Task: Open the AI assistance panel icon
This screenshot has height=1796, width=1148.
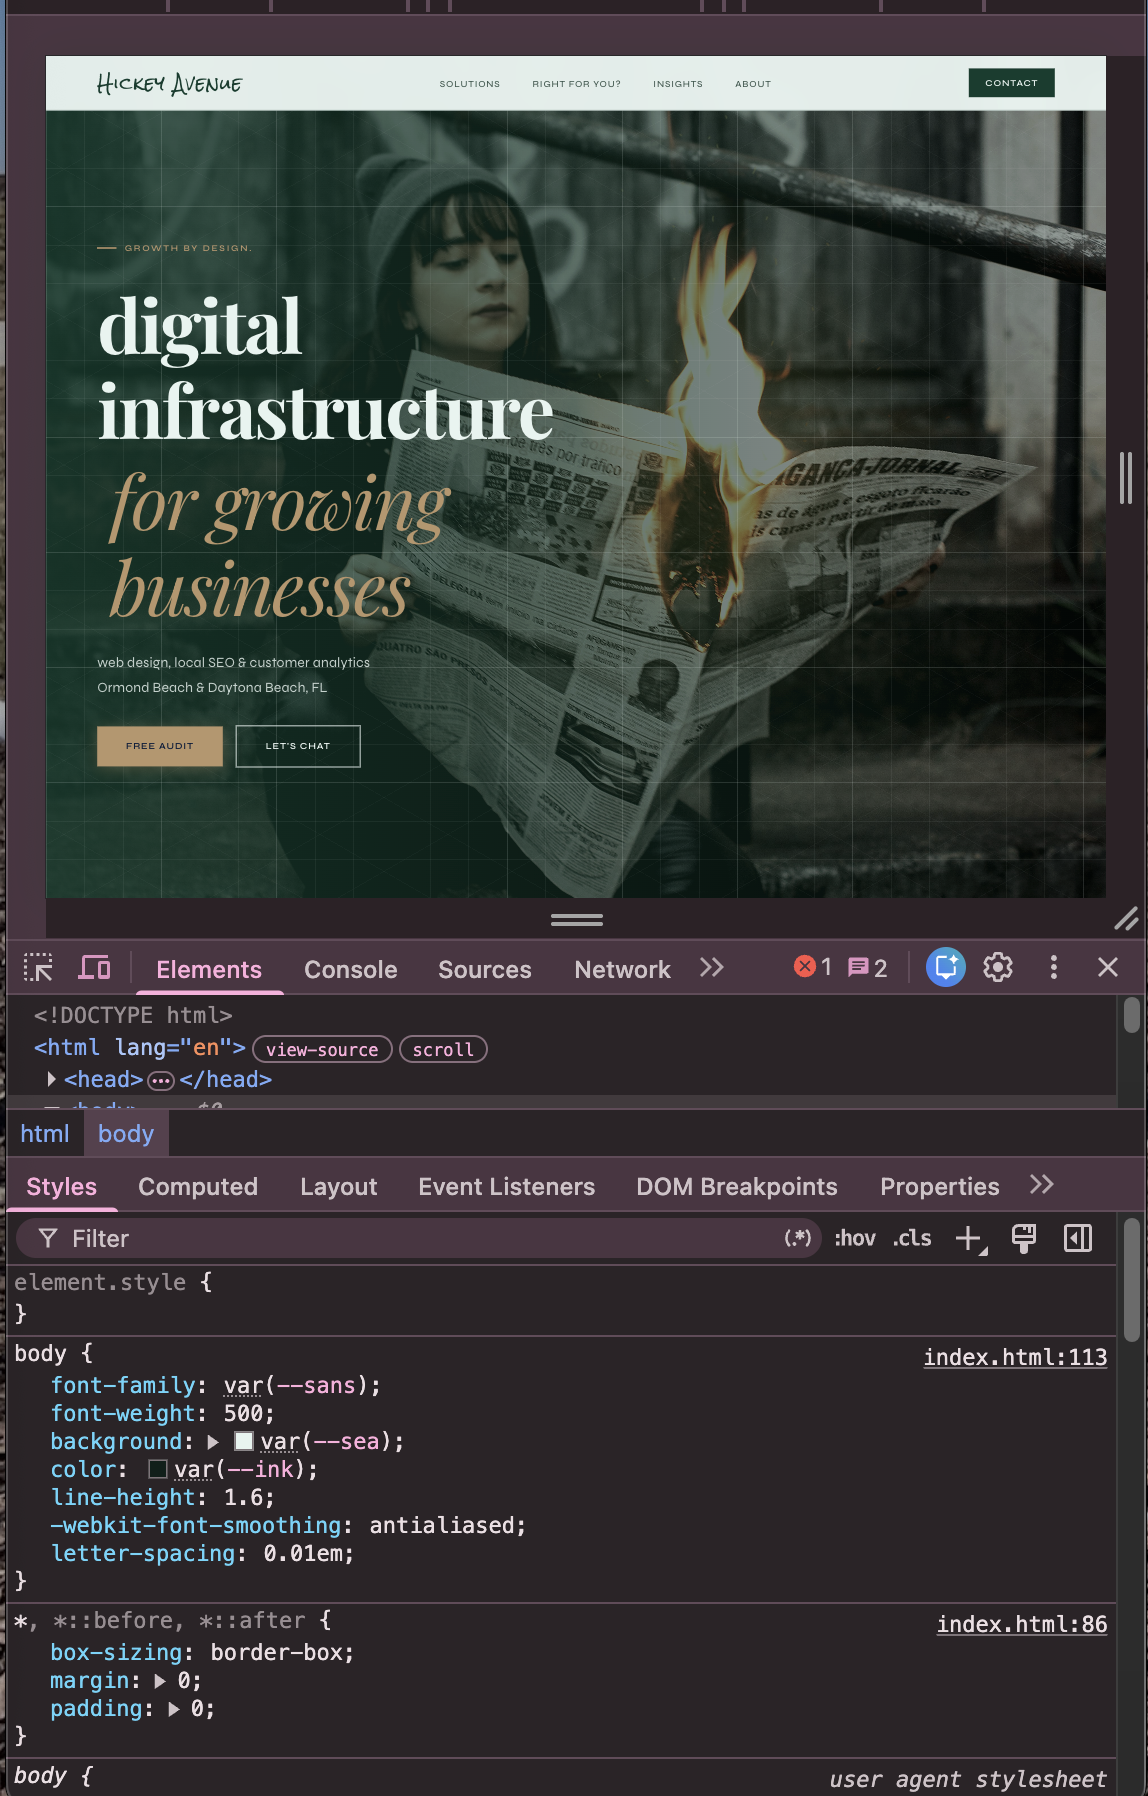Action: click(945, 967)
